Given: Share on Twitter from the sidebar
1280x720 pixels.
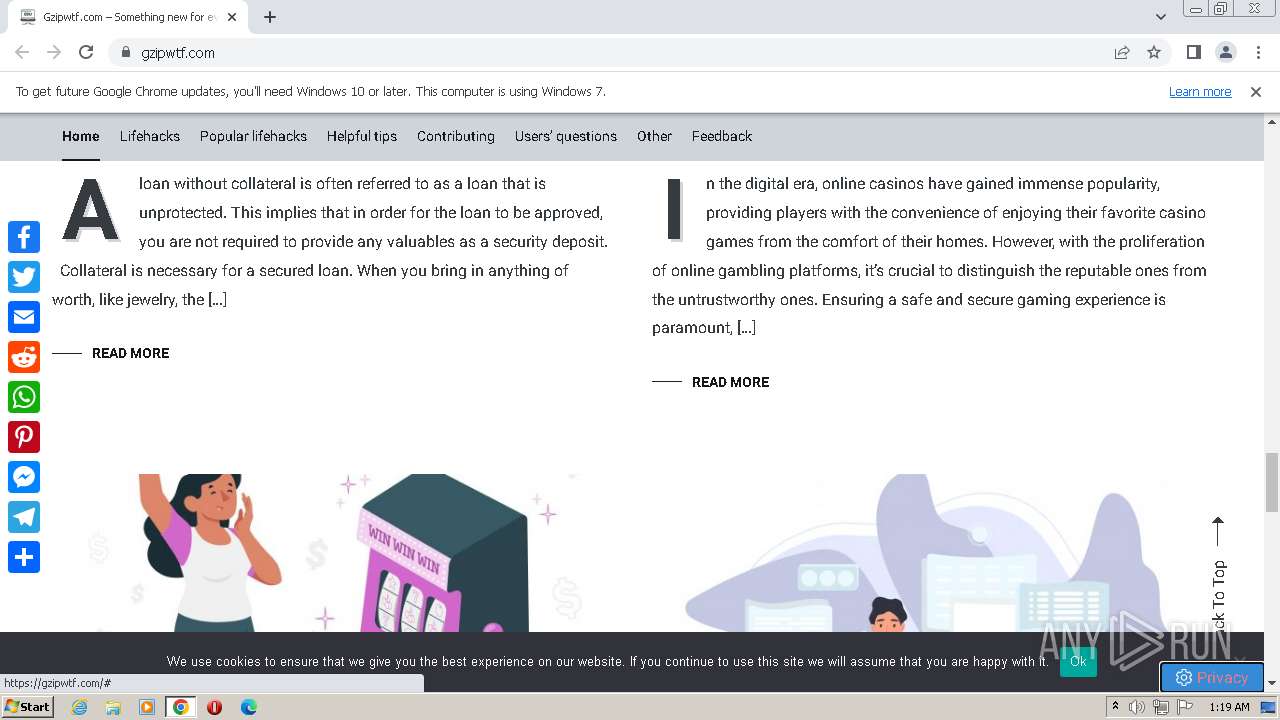Looking at the screenshot, I should tap(24, 277).
